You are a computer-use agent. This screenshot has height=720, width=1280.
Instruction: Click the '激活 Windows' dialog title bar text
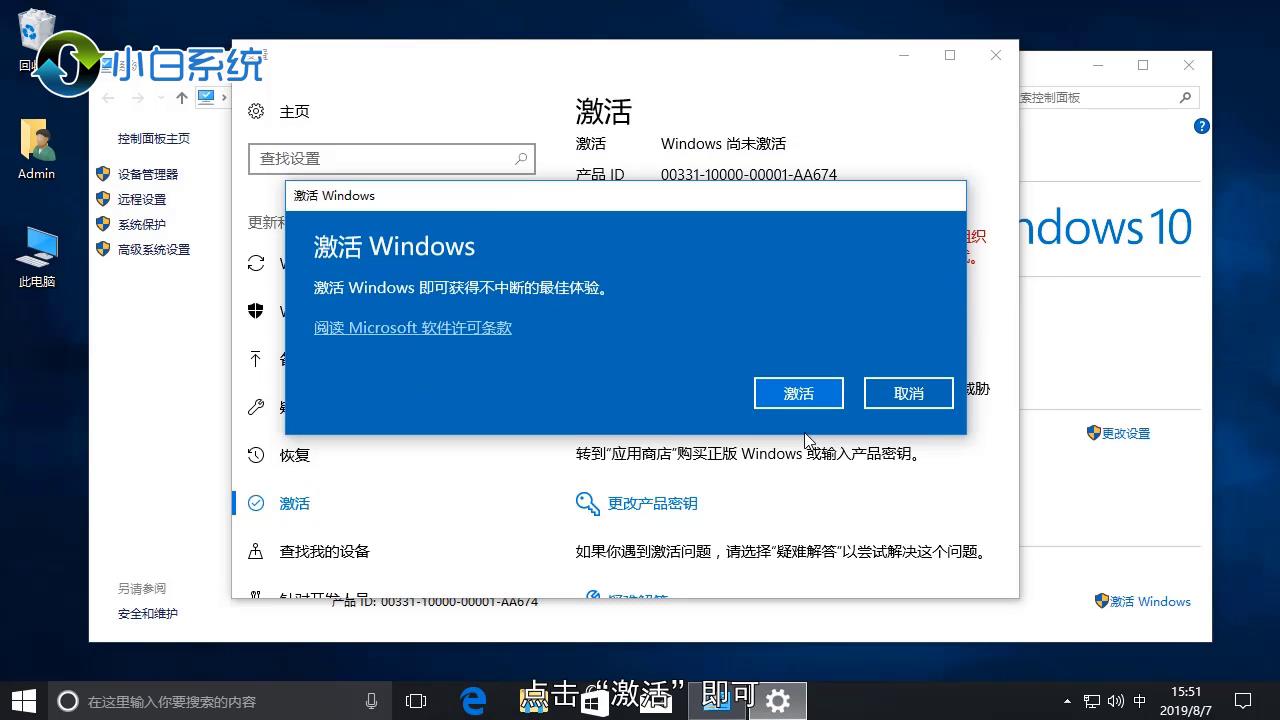(x=334, y=195)
